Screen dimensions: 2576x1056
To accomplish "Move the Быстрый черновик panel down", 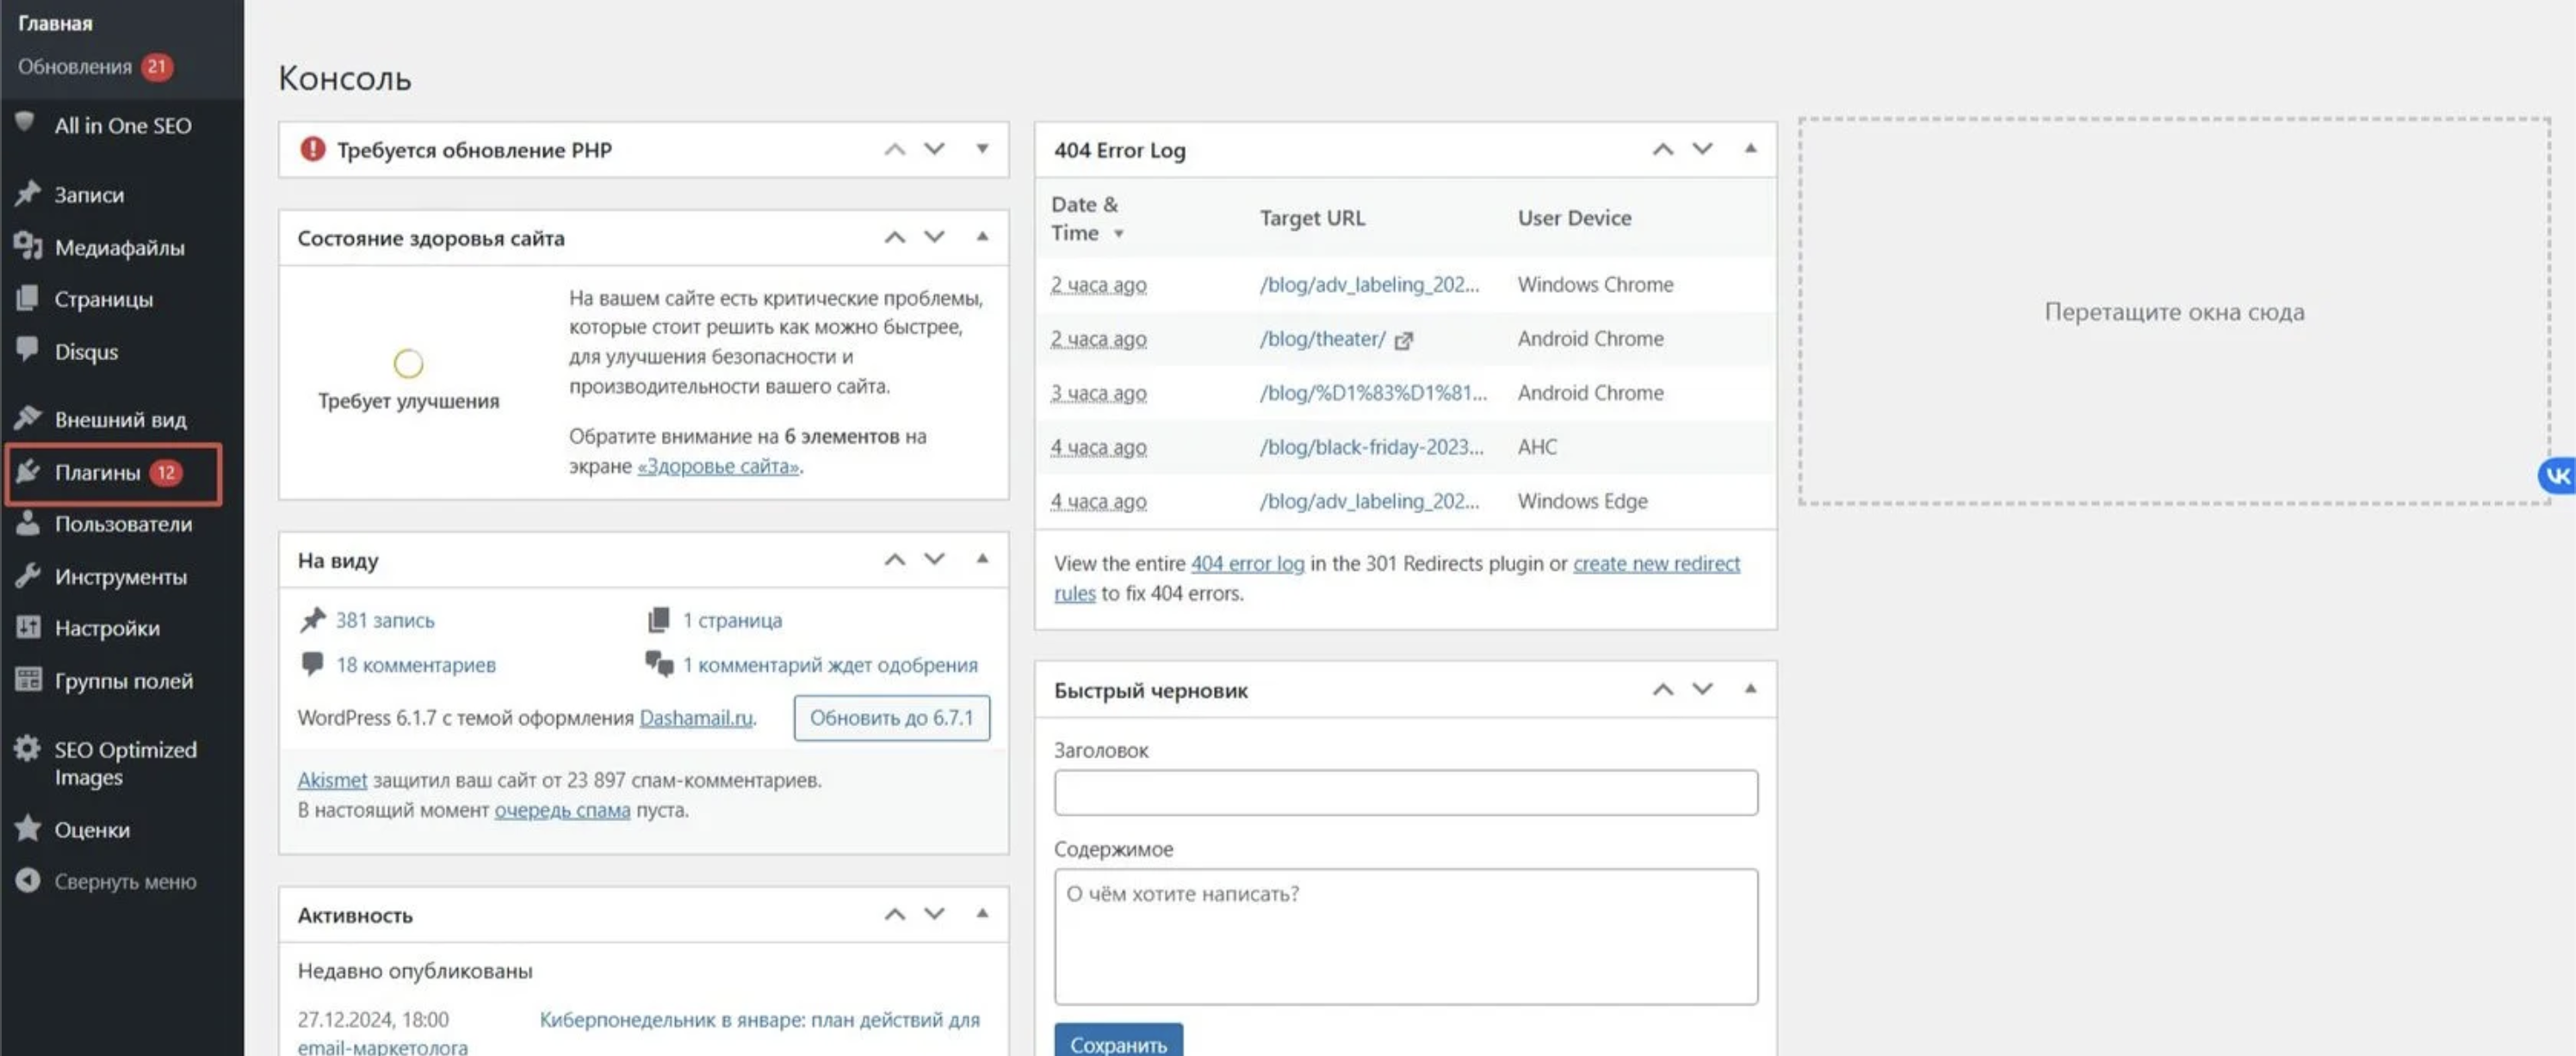I will click(1702, 689).
